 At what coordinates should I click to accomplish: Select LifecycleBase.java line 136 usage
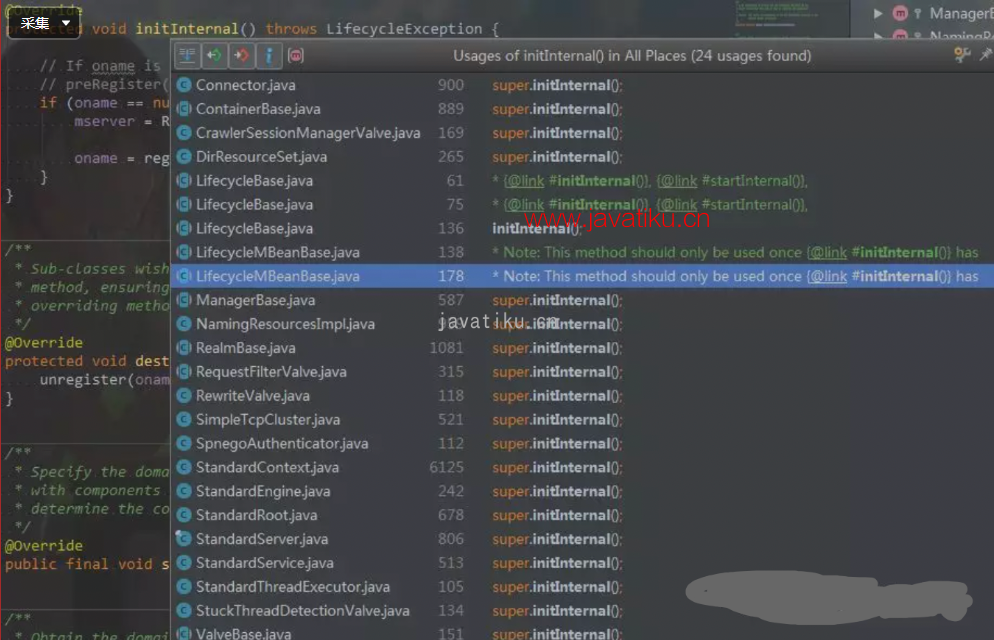(x=582, y=228)
